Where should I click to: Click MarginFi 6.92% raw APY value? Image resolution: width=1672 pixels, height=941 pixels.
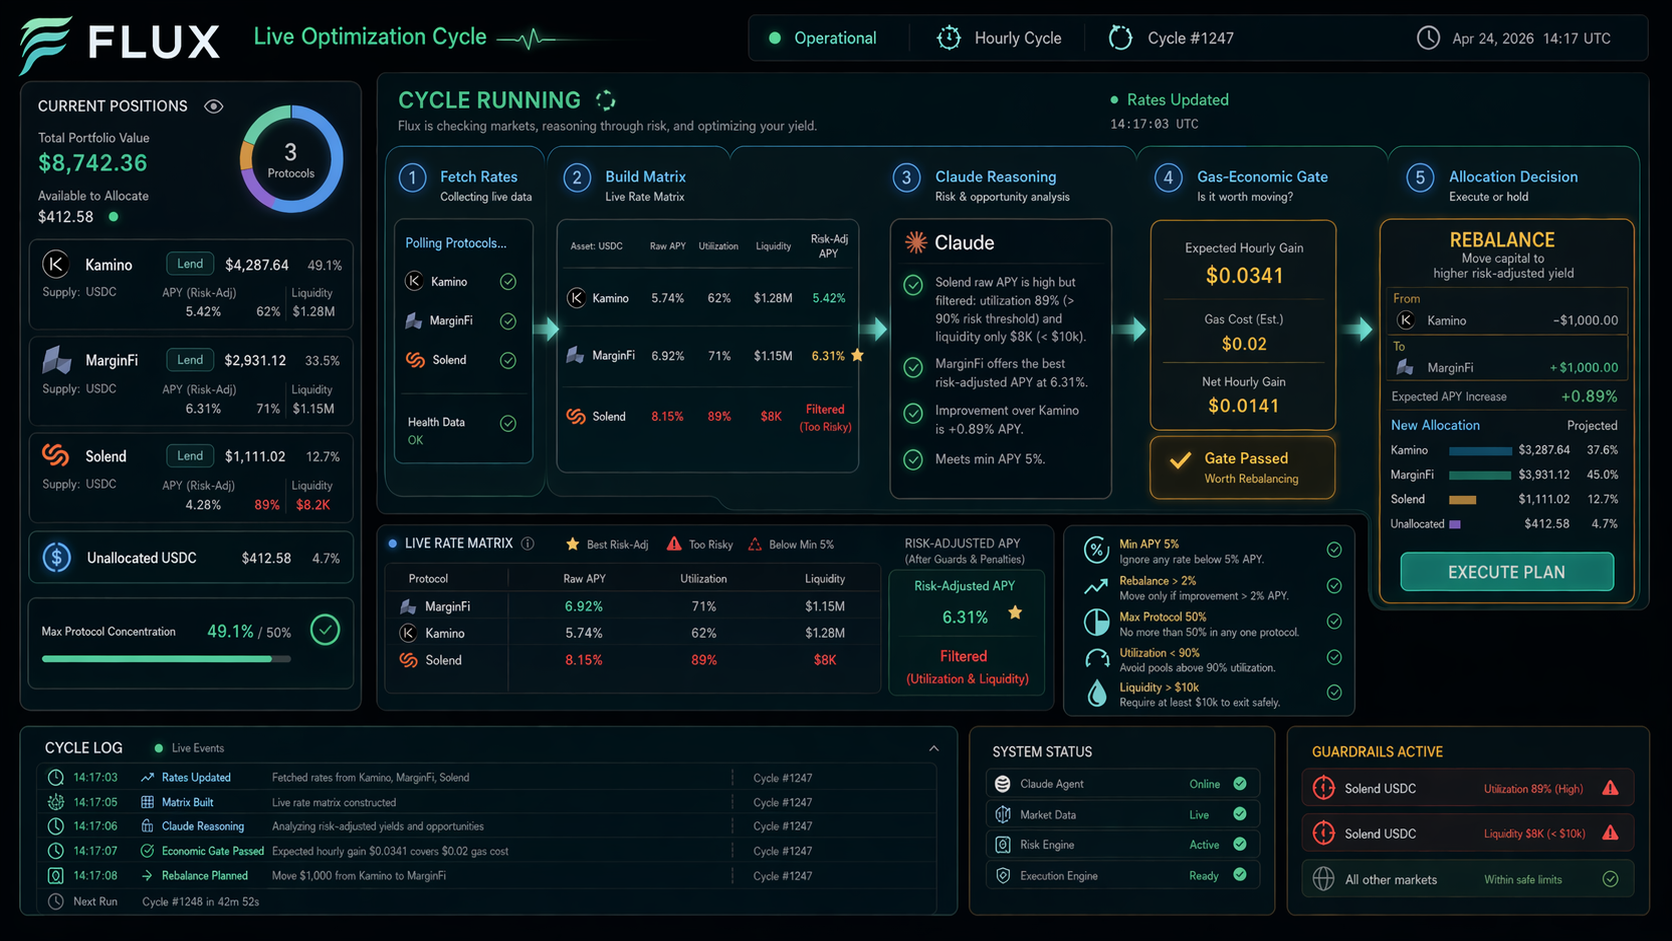(584, 606)
